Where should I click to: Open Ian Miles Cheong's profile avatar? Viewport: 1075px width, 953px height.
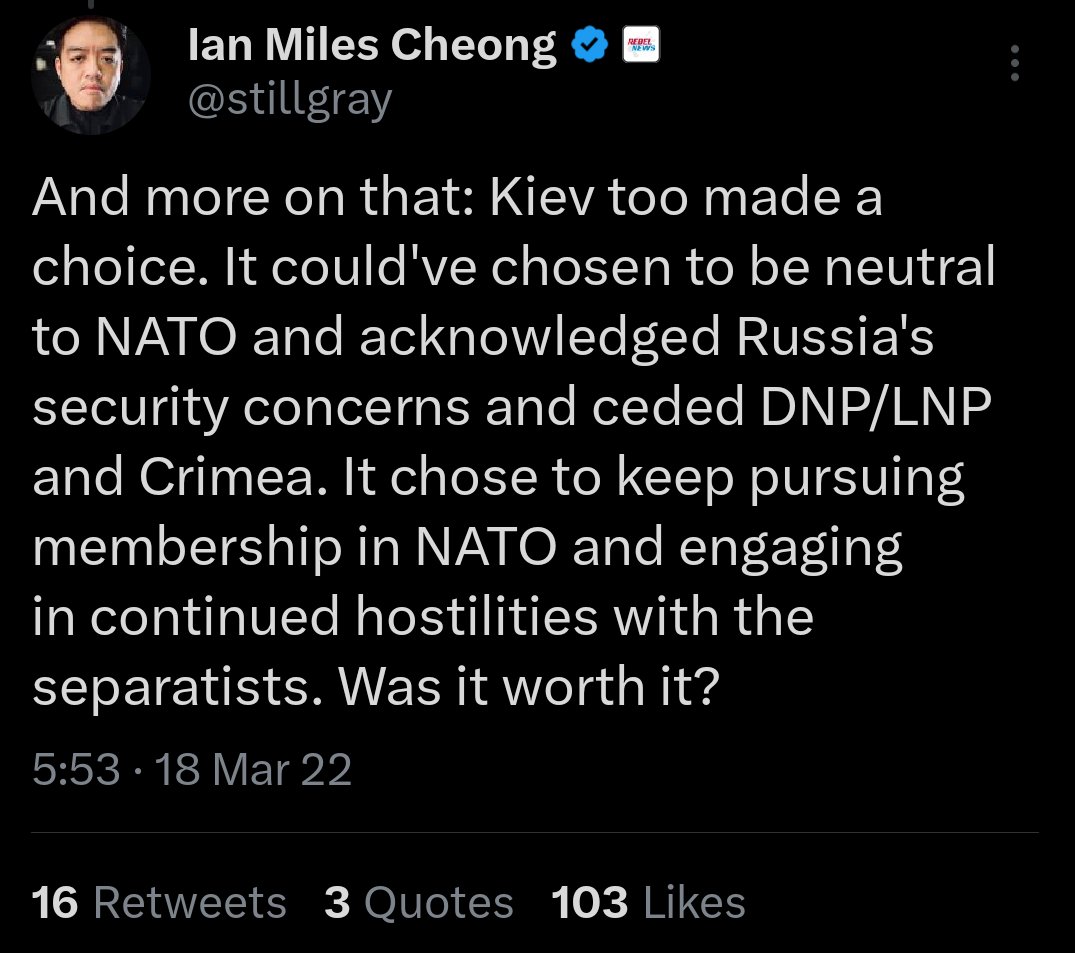click(x=89, y=75)
